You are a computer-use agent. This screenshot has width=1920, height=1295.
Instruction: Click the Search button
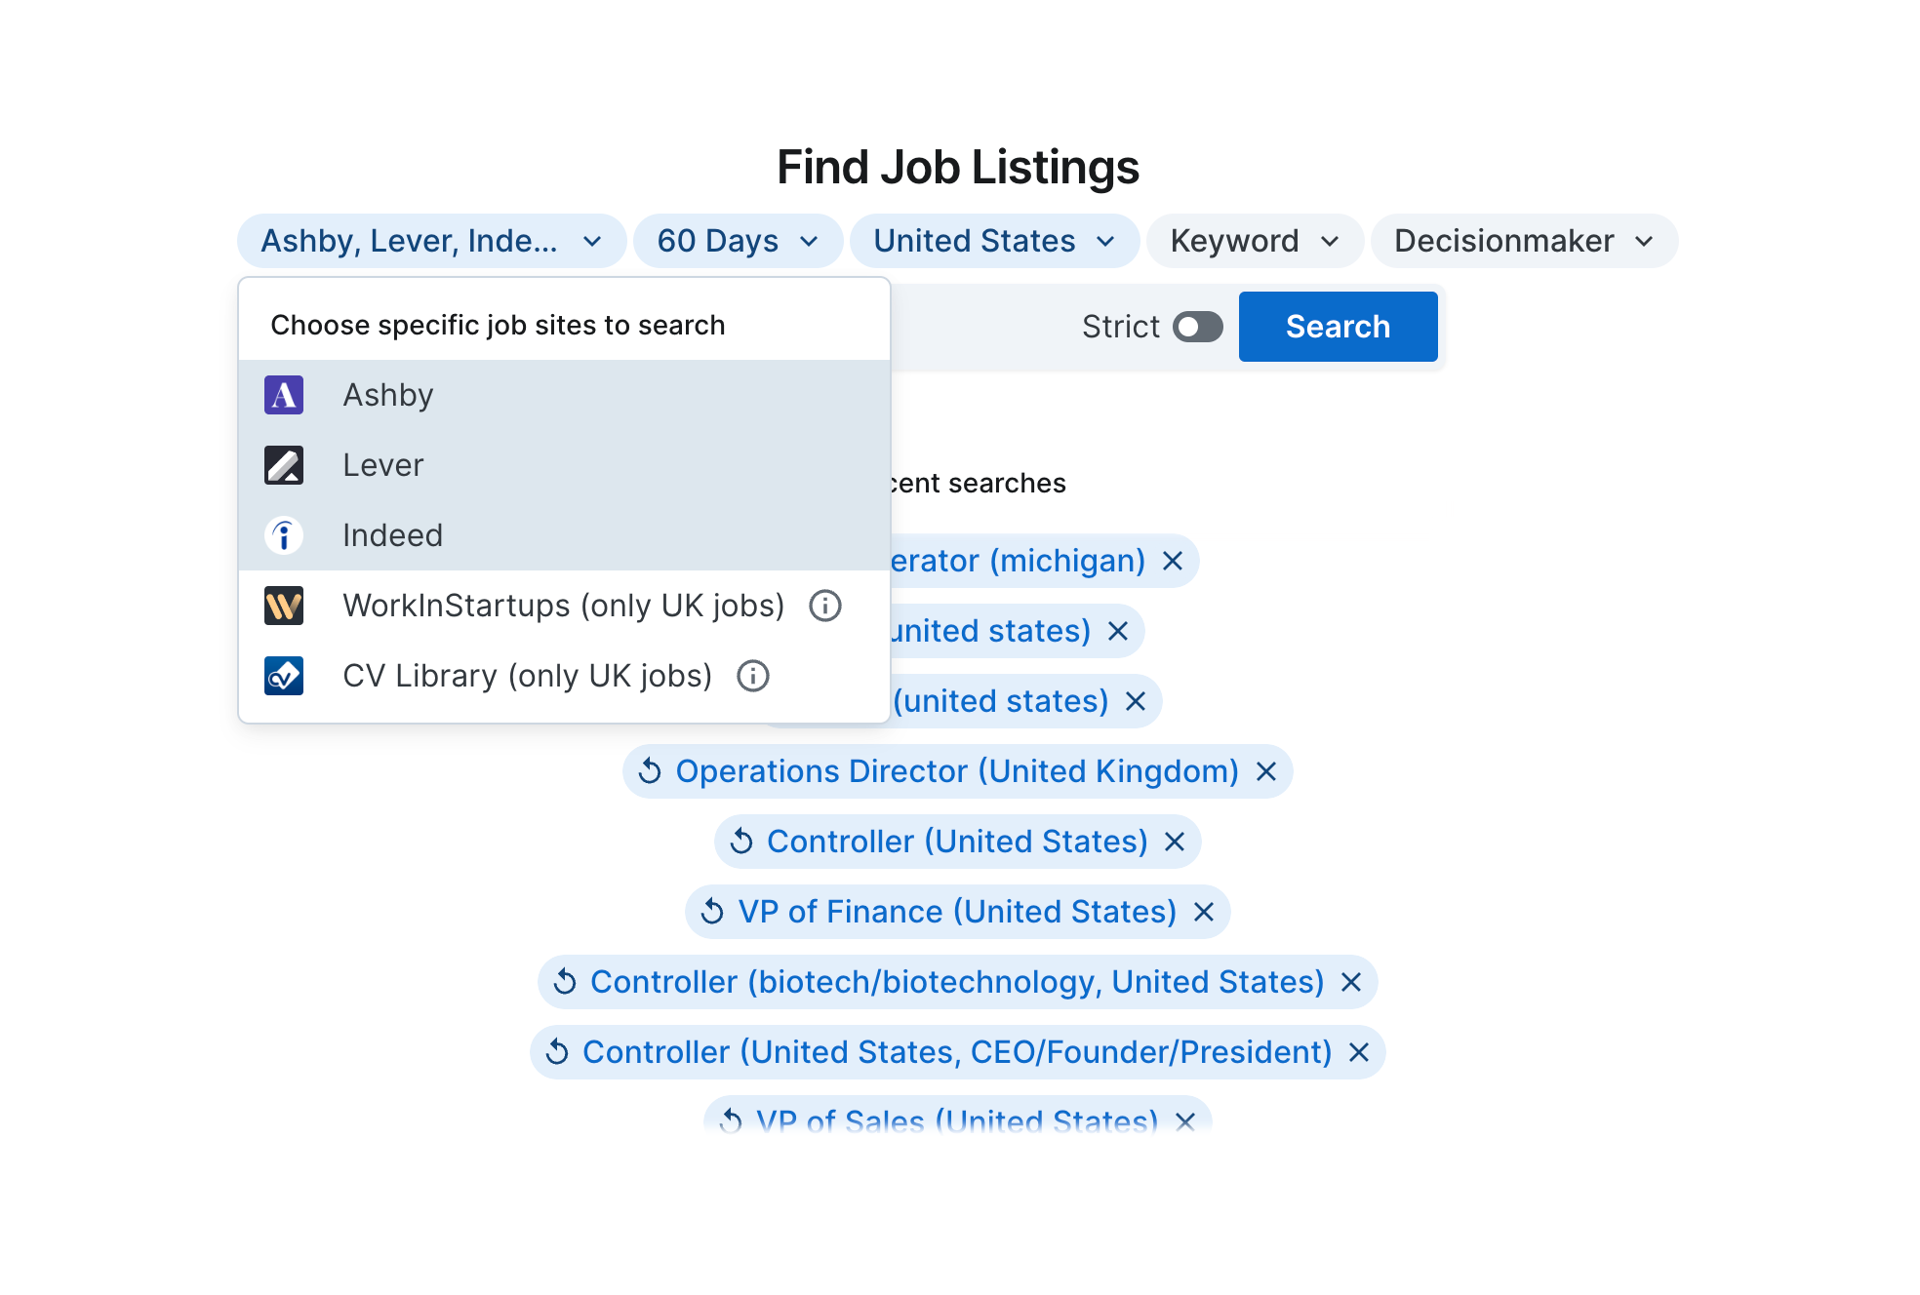pyautogui.click(x=1338, y=327)
